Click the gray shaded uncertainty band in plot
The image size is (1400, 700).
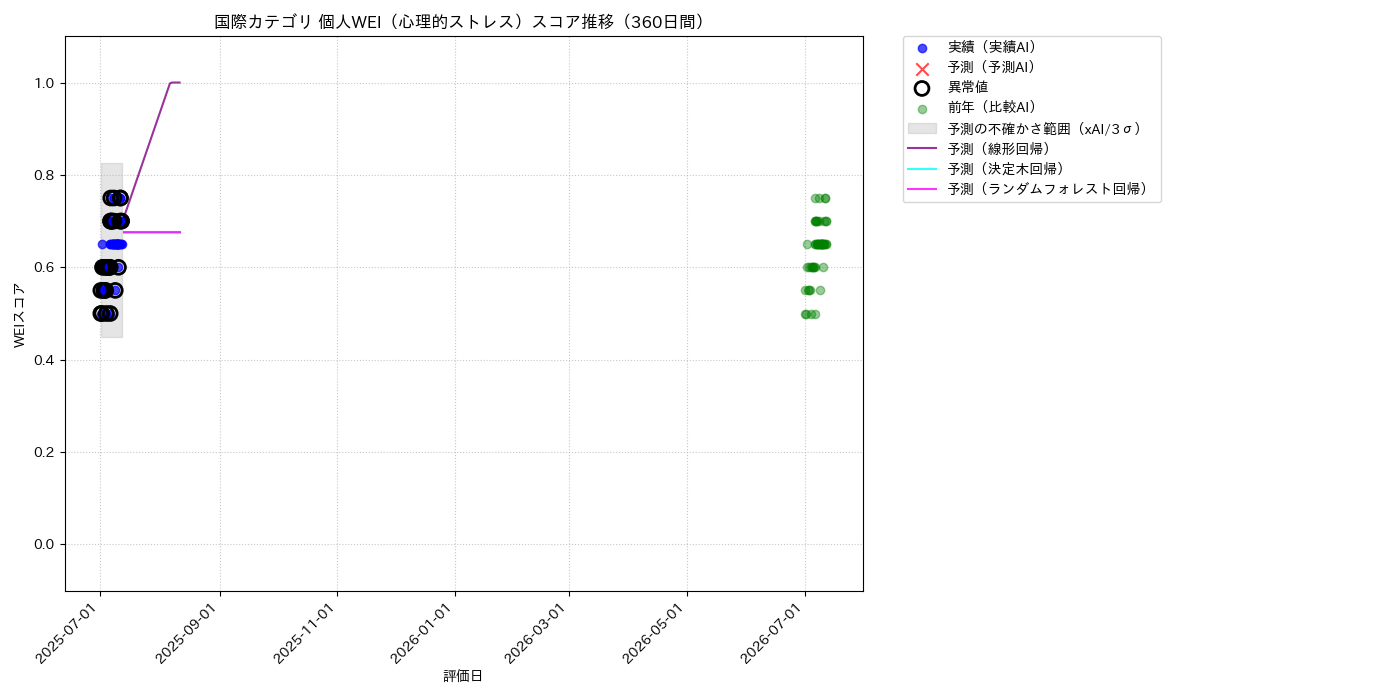[111, 250]
